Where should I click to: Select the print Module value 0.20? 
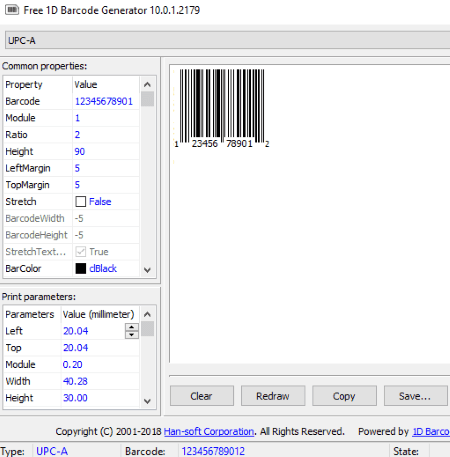[72, 365]
